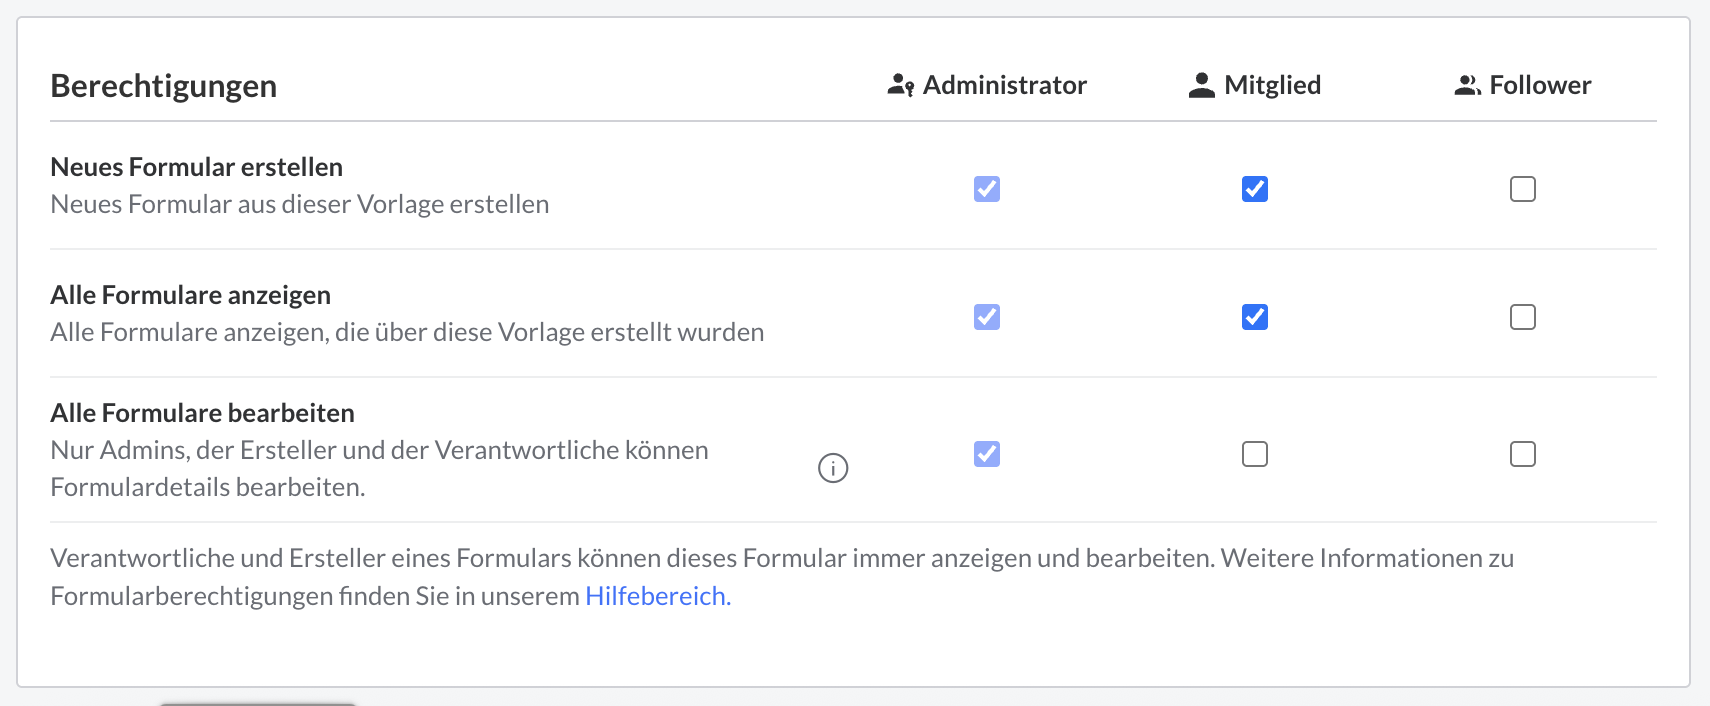
Task: Uncheck Mitglied for Neues Formular erstellen
Action: (1255, 189)
